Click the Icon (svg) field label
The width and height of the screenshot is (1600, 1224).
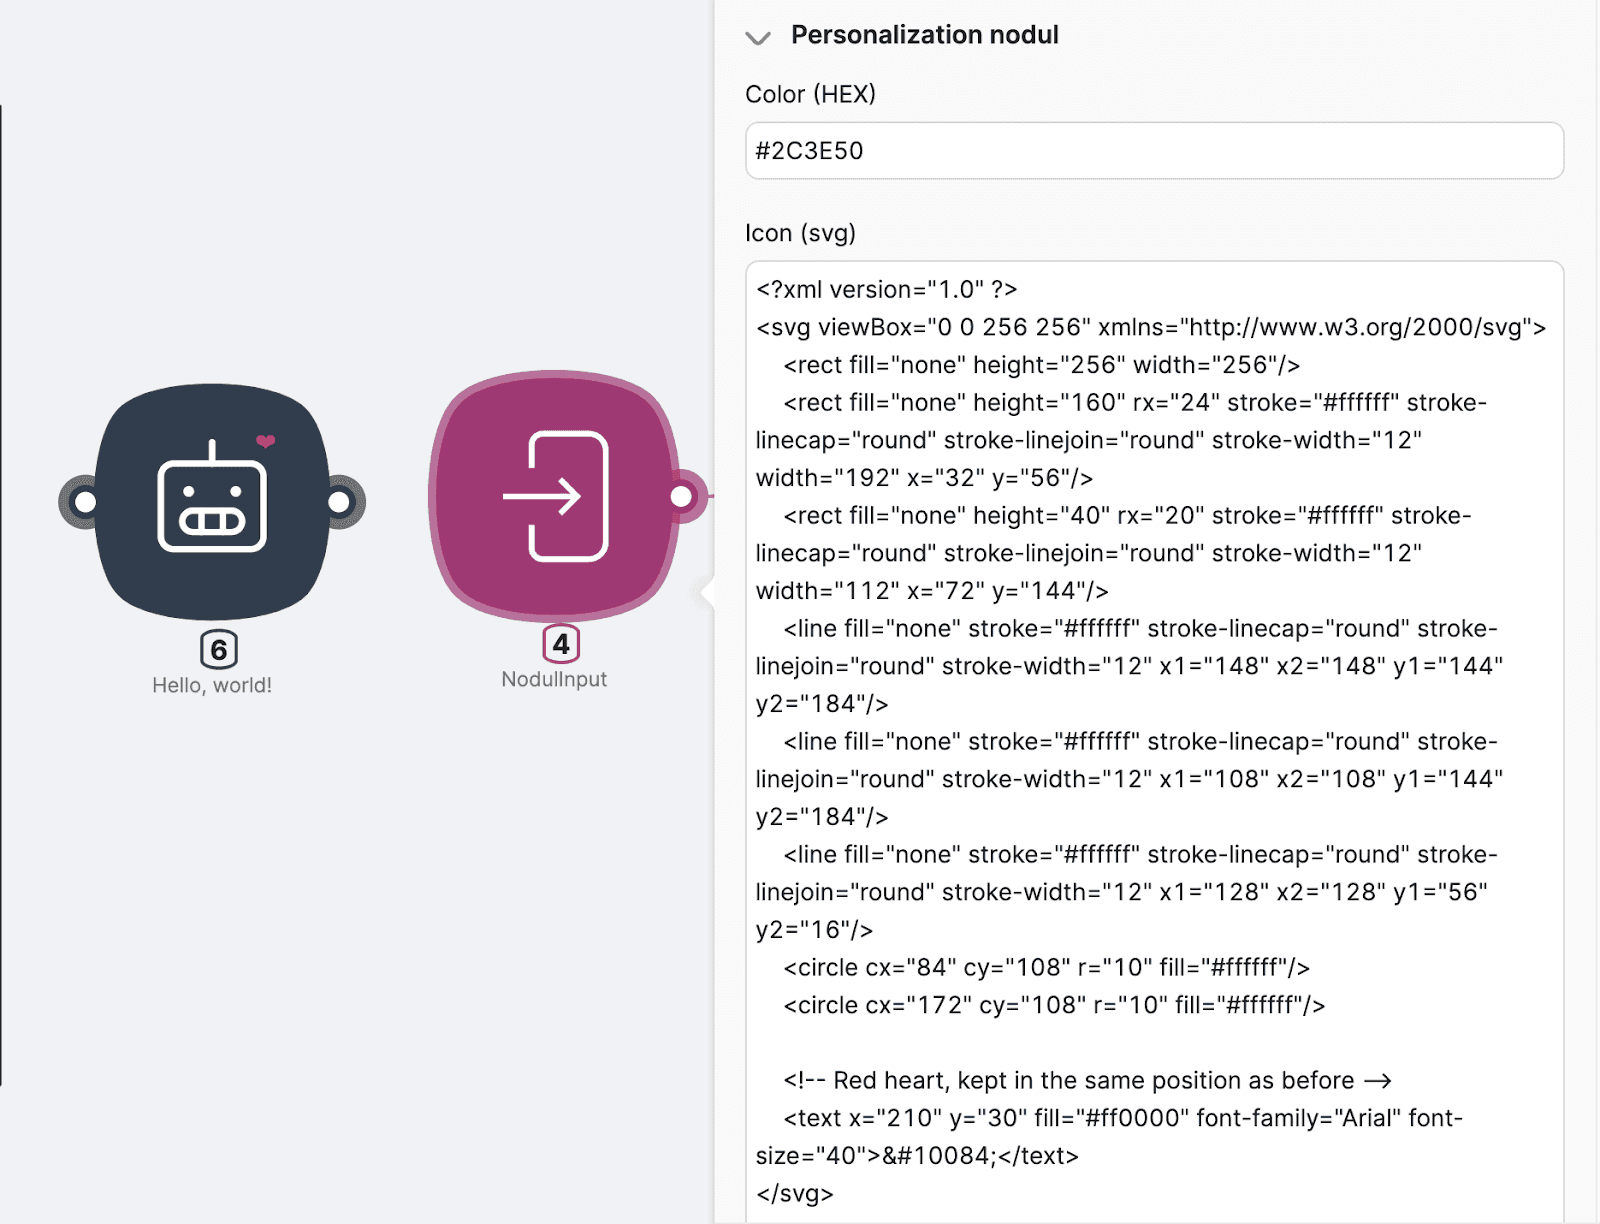pyautogui.click(x=800, y=233)
